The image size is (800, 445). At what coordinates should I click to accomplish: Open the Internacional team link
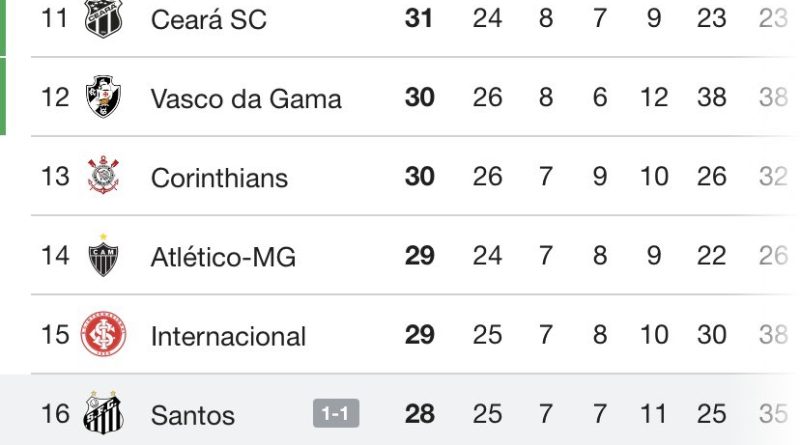228,336
